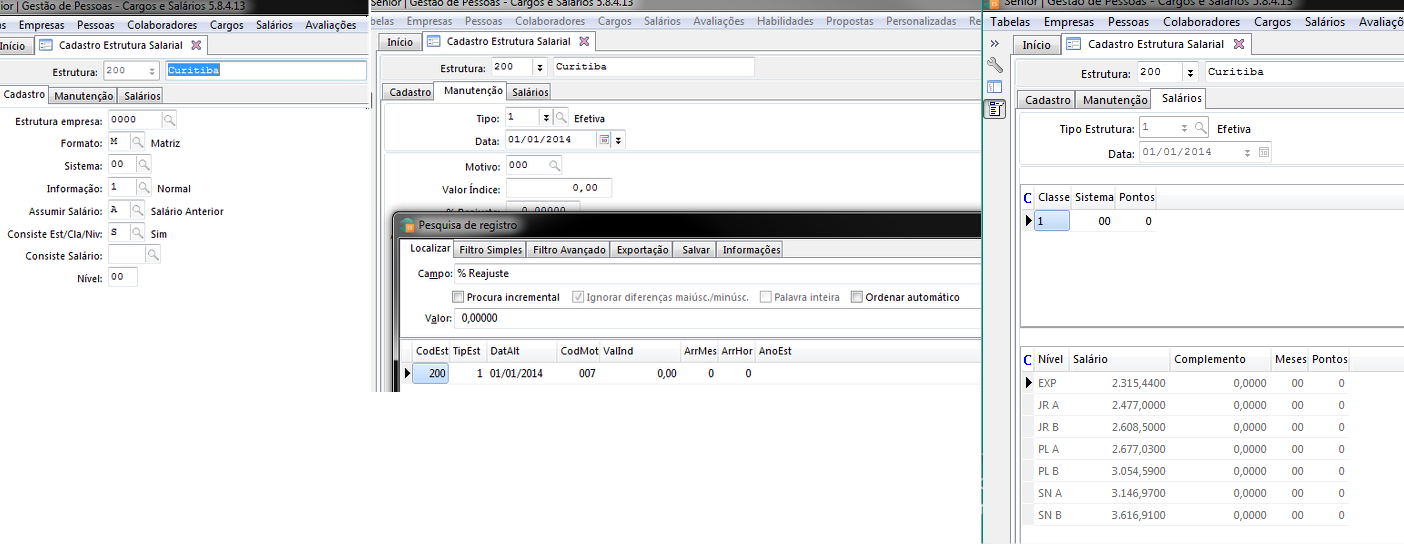
Task: Click search magnifier next to Assumir Salário
Action: (138, 211)
